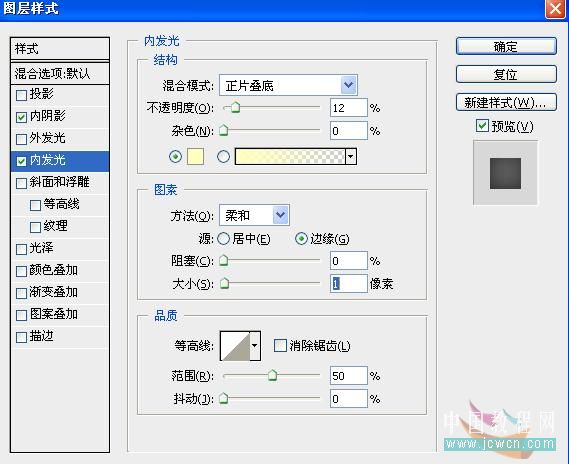Click the 不透明度 opacity slider handle
569x464 pixels.
point(235,108)
